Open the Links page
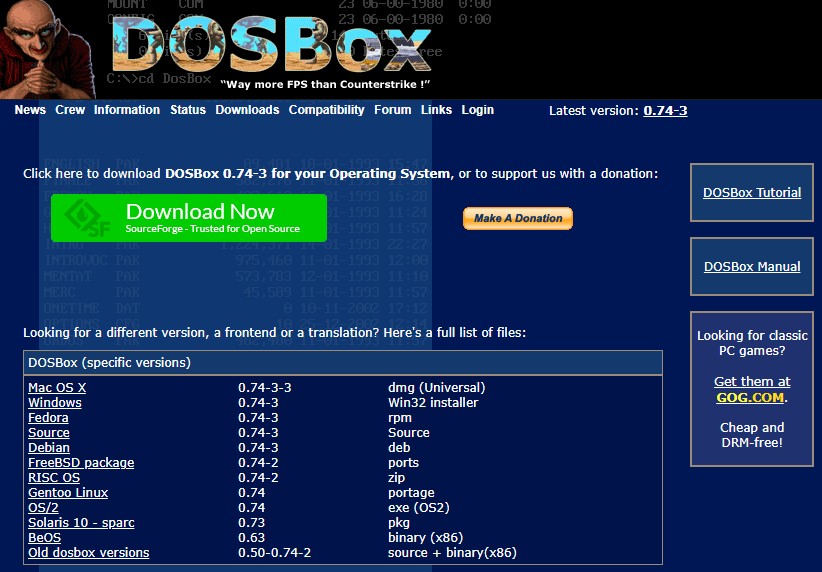822x572 pixels. tap(436, 110)
